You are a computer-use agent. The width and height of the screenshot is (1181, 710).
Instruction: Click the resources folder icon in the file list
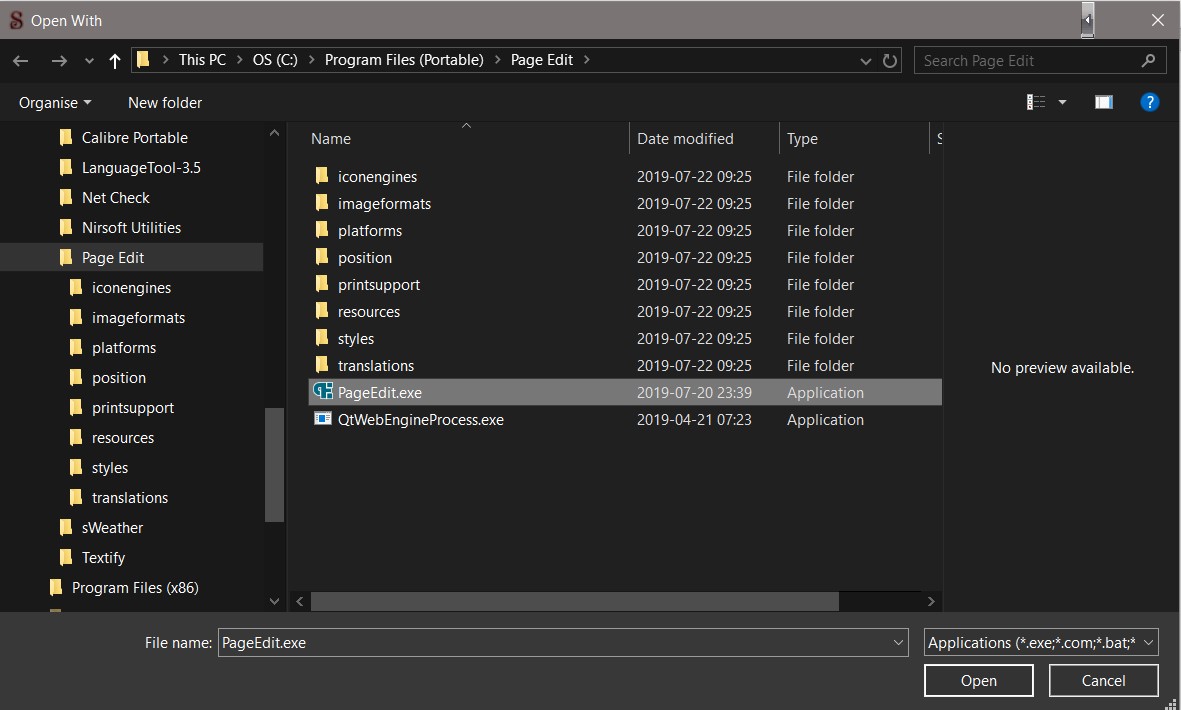322,312
